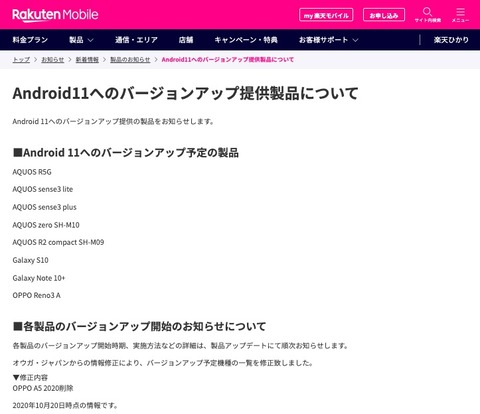The image size is (480, 414).
Task: Click the my 楽天モバイル button
Action: point(326,15)
